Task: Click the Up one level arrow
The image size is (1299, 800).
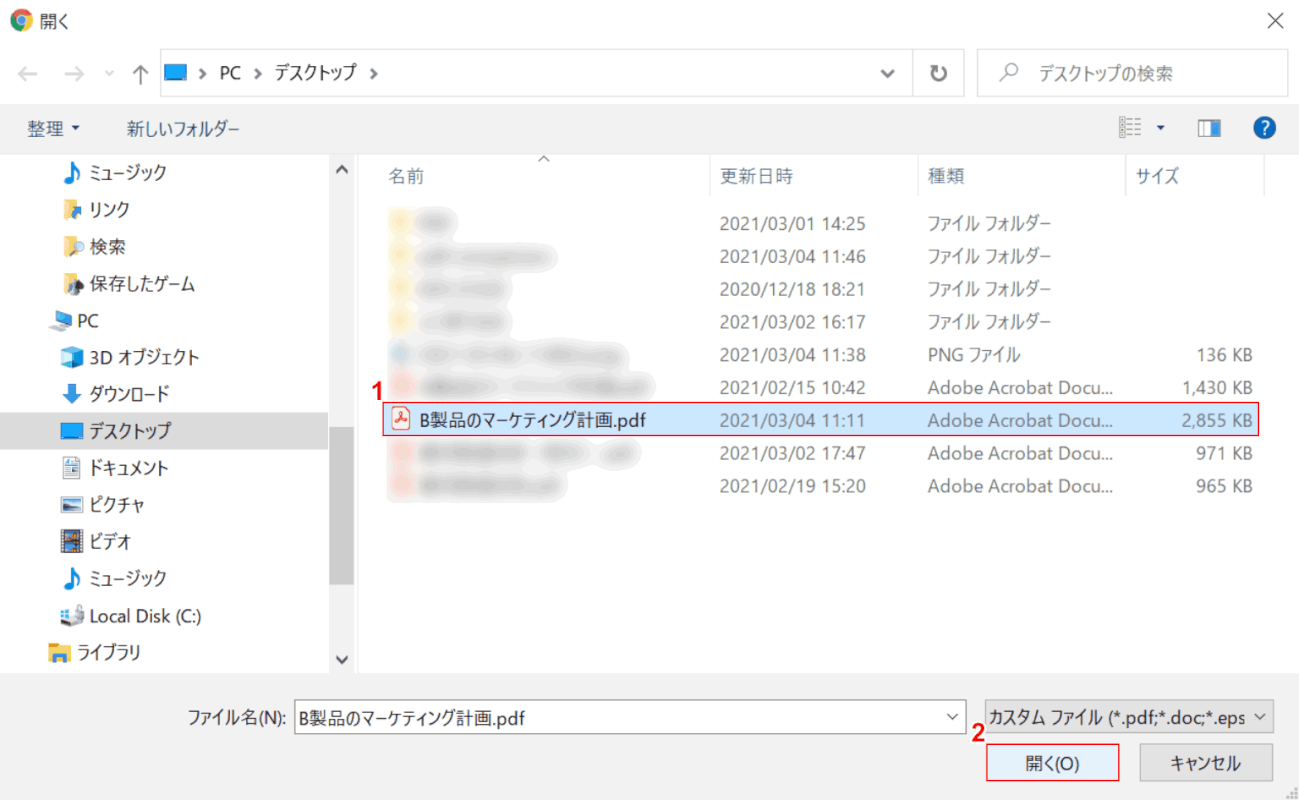Action: [x=140, y=74]
